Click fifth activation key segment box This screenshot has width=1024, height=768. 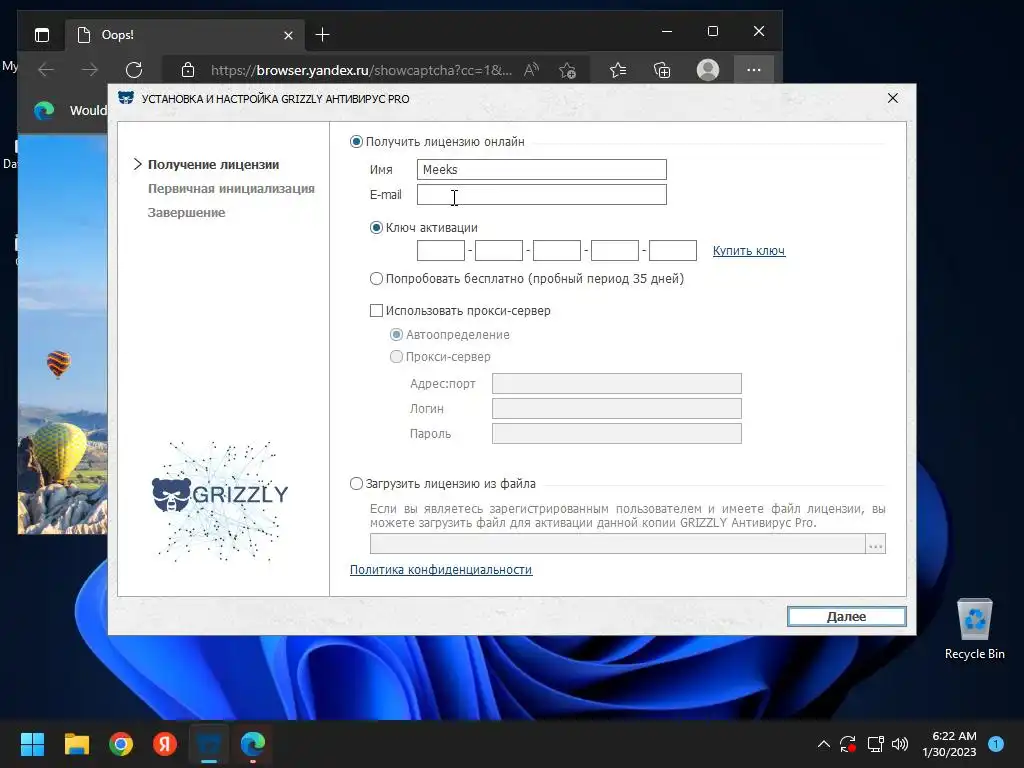point(673,251)
